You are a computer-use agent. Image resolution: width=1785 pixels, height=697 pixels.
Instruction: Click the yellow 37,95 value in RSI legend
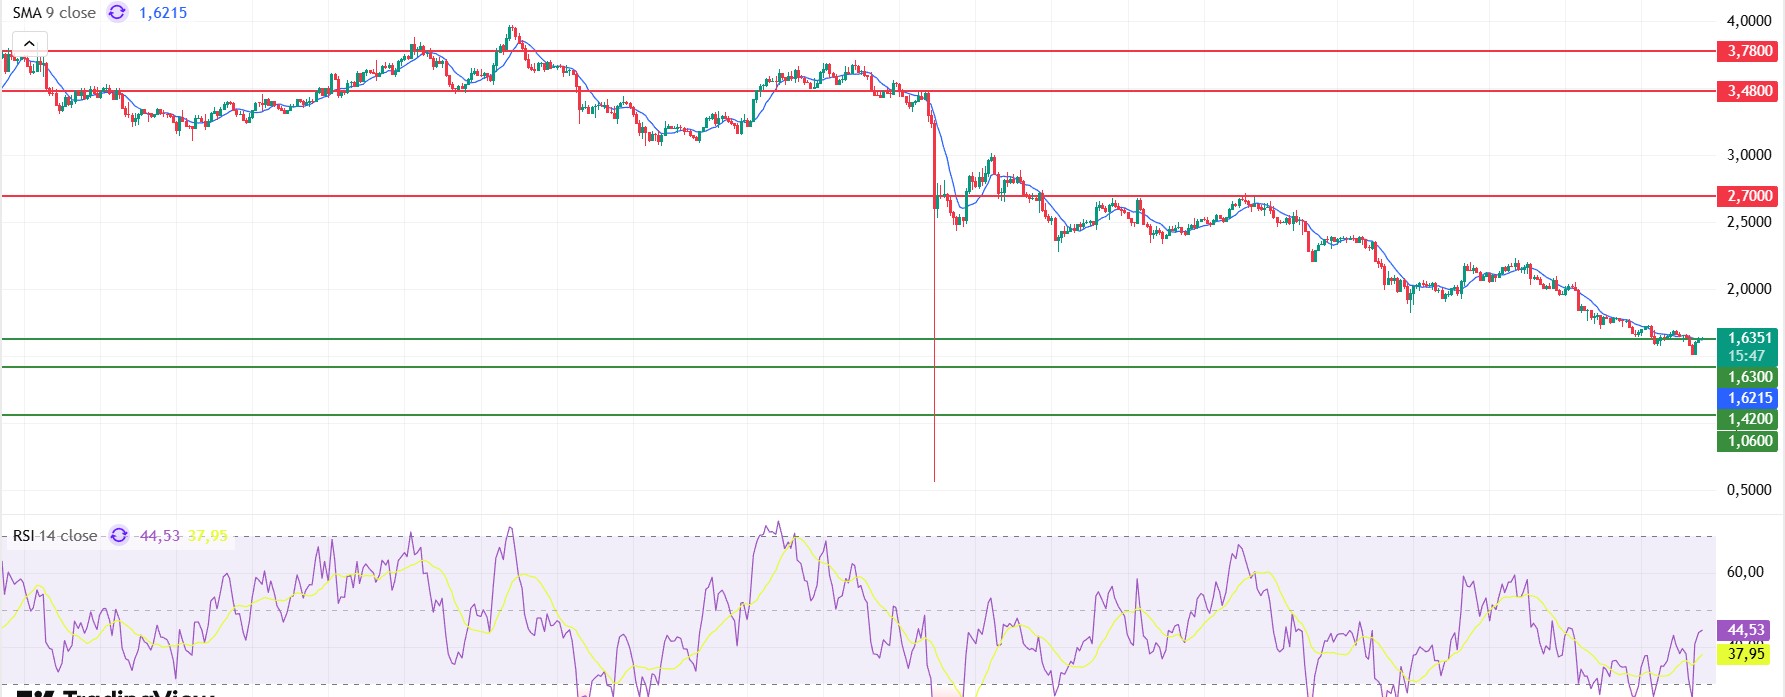(x=208, y=536)
